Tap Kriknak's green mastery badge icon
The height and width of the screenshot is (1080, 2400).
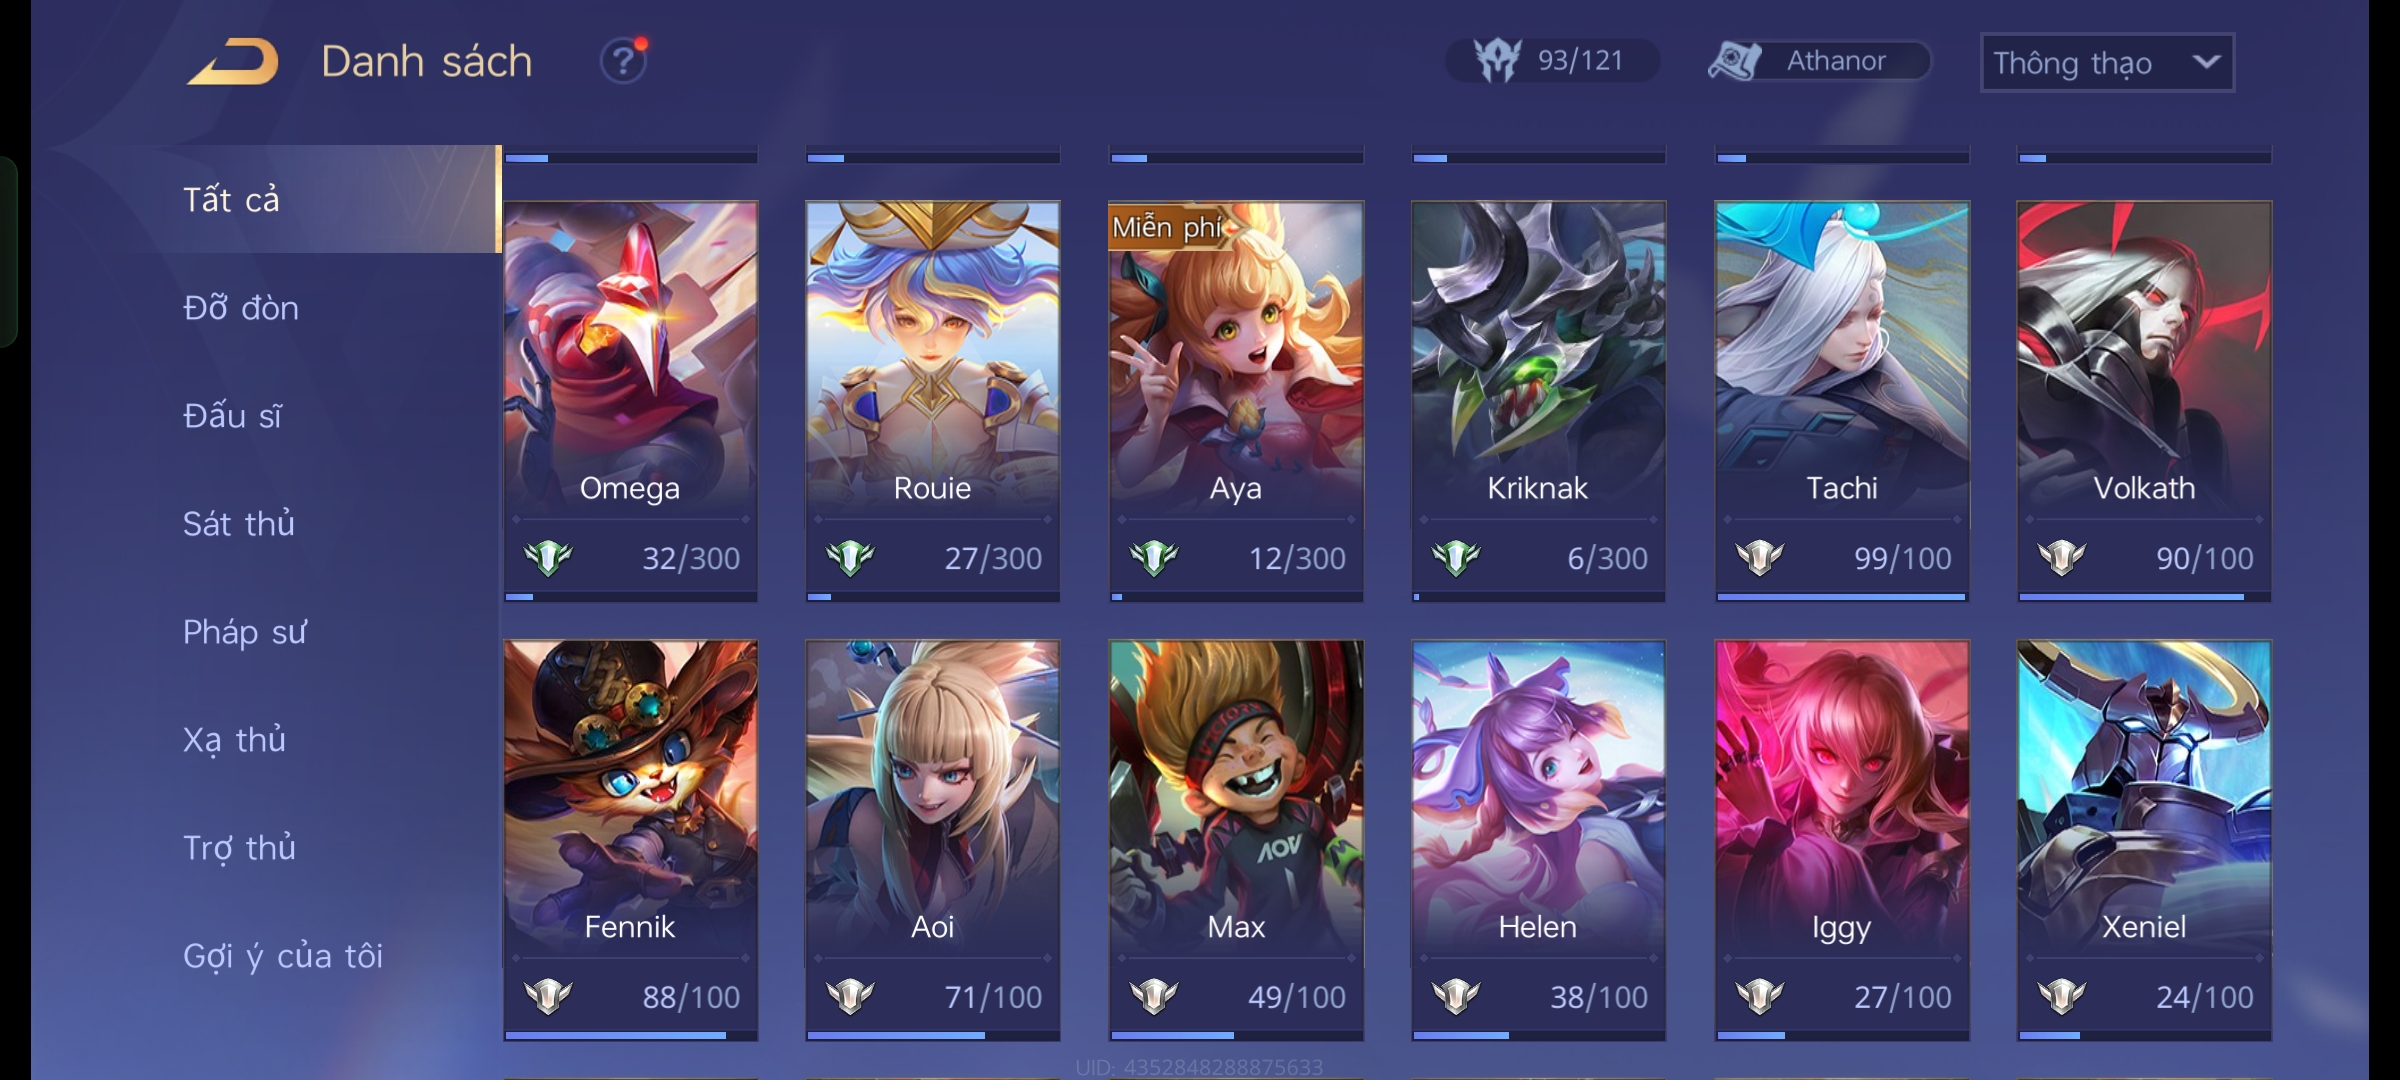(1456, 558)
